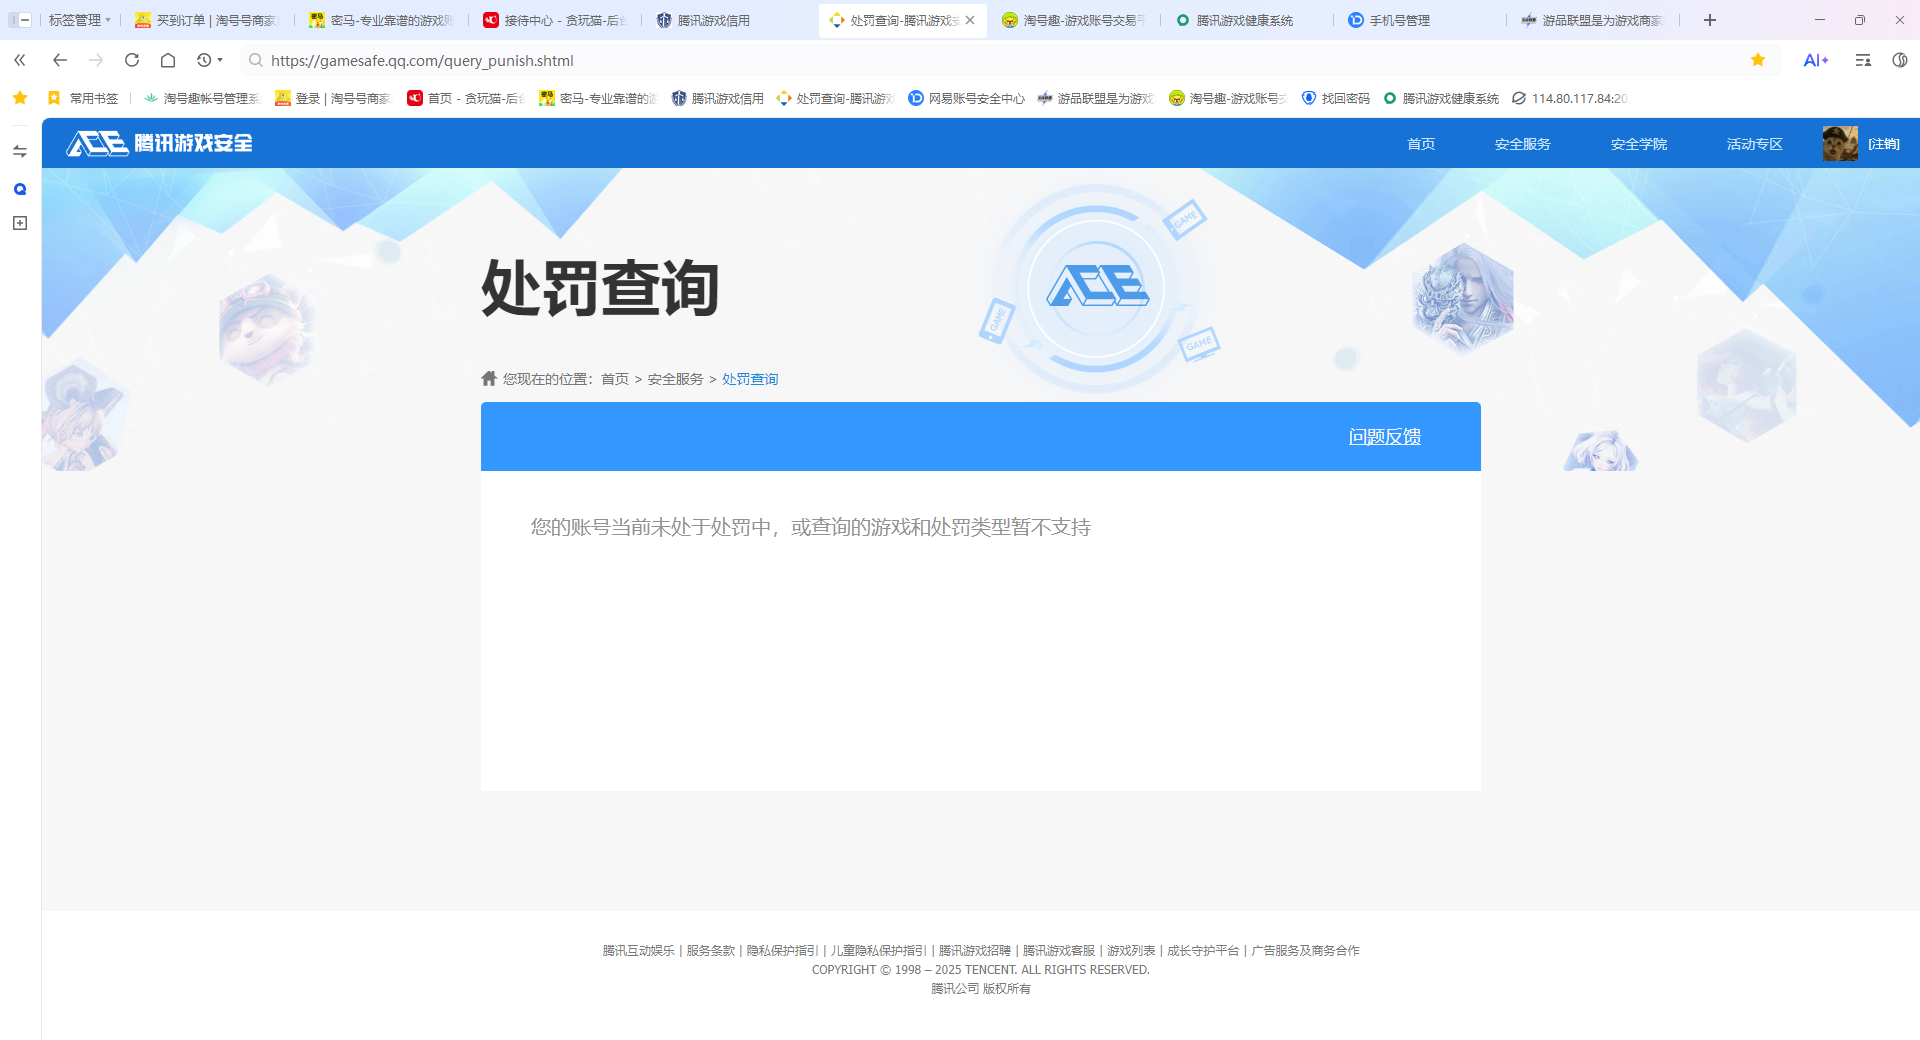Click the home icon beside breadcrumb navigation
This screenshot has width=1920, height=1040.
click(x=488, y=378)
